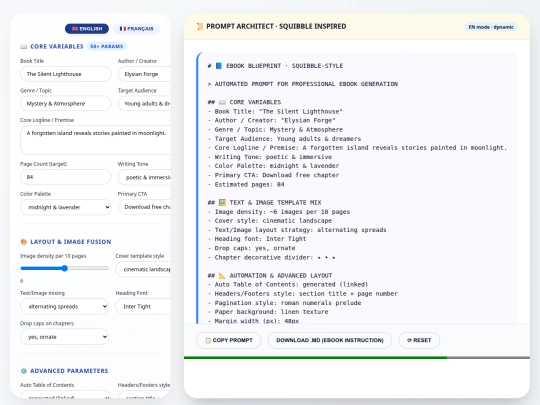Viewport: 540px width, 405px height.
Task: Click the clipboard icon in Copy Prompt
Action: [208, 340]
